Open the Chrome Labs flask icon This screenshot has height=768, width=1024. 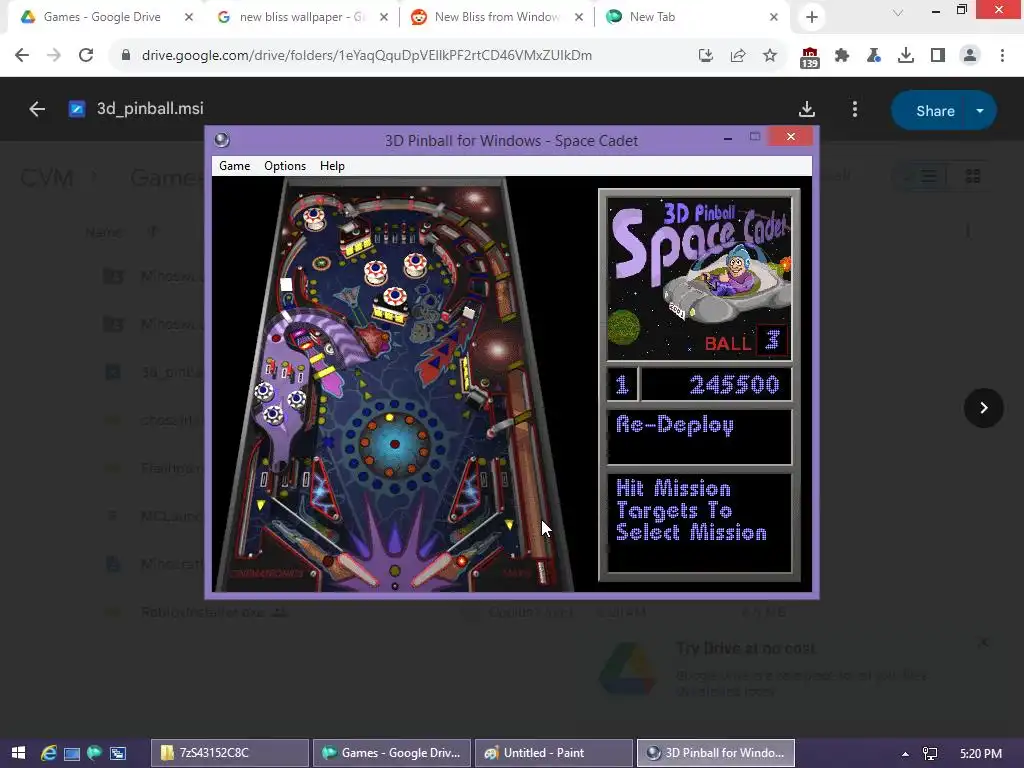874,56
